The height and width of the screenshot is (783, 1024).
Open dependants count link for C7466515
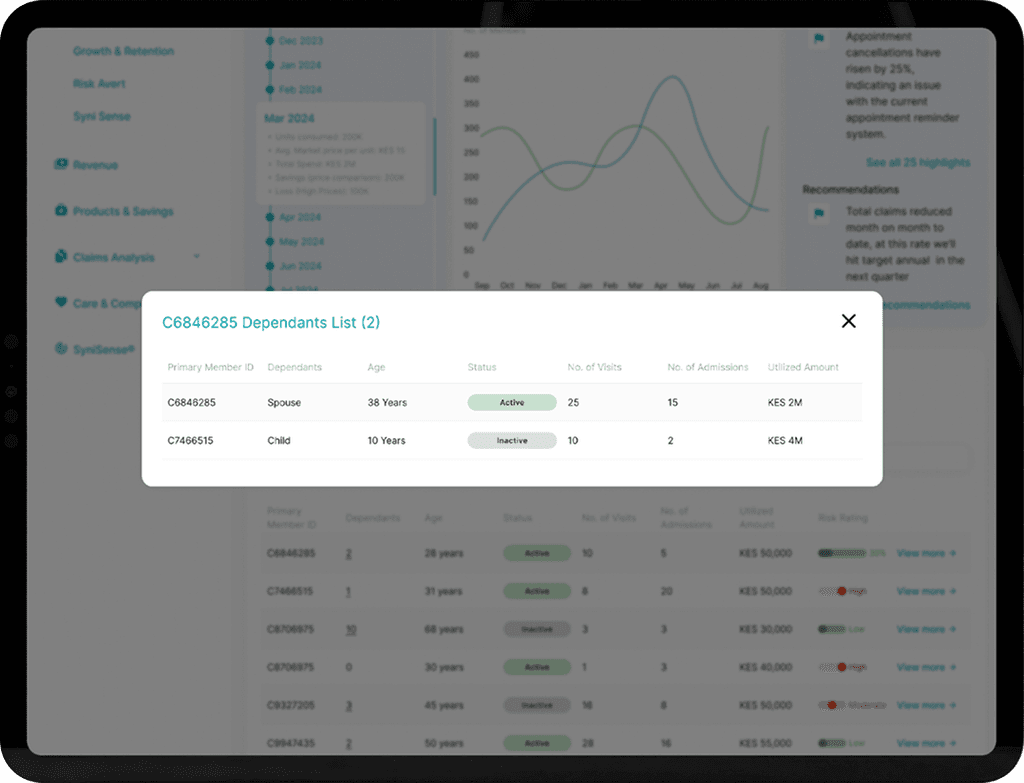(348, 592)
